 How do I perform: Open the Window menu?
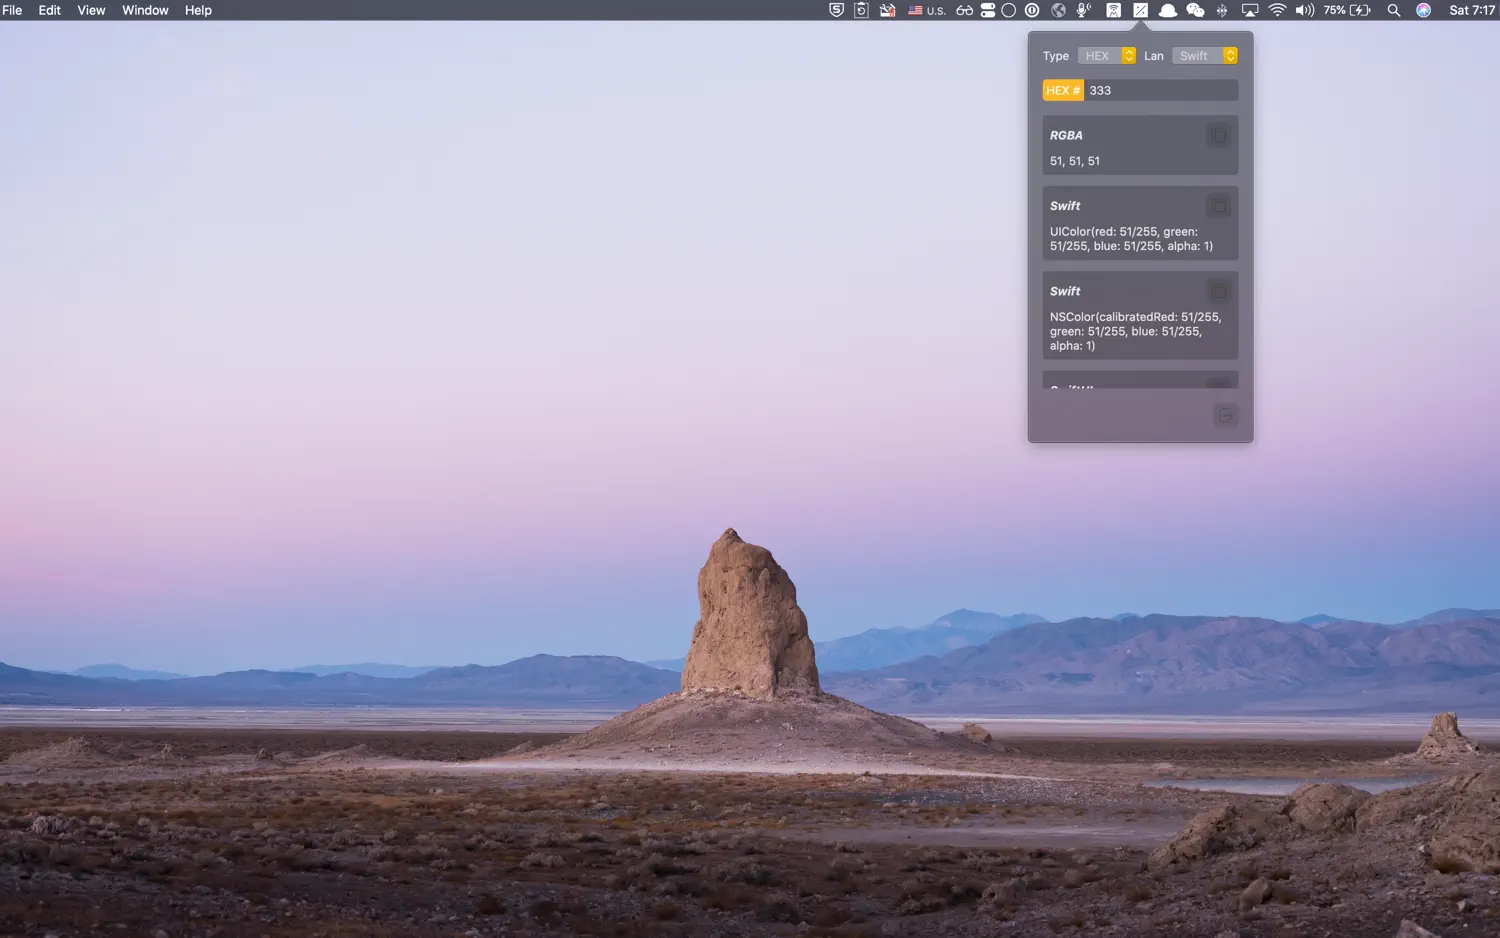(x=144, y=10)
